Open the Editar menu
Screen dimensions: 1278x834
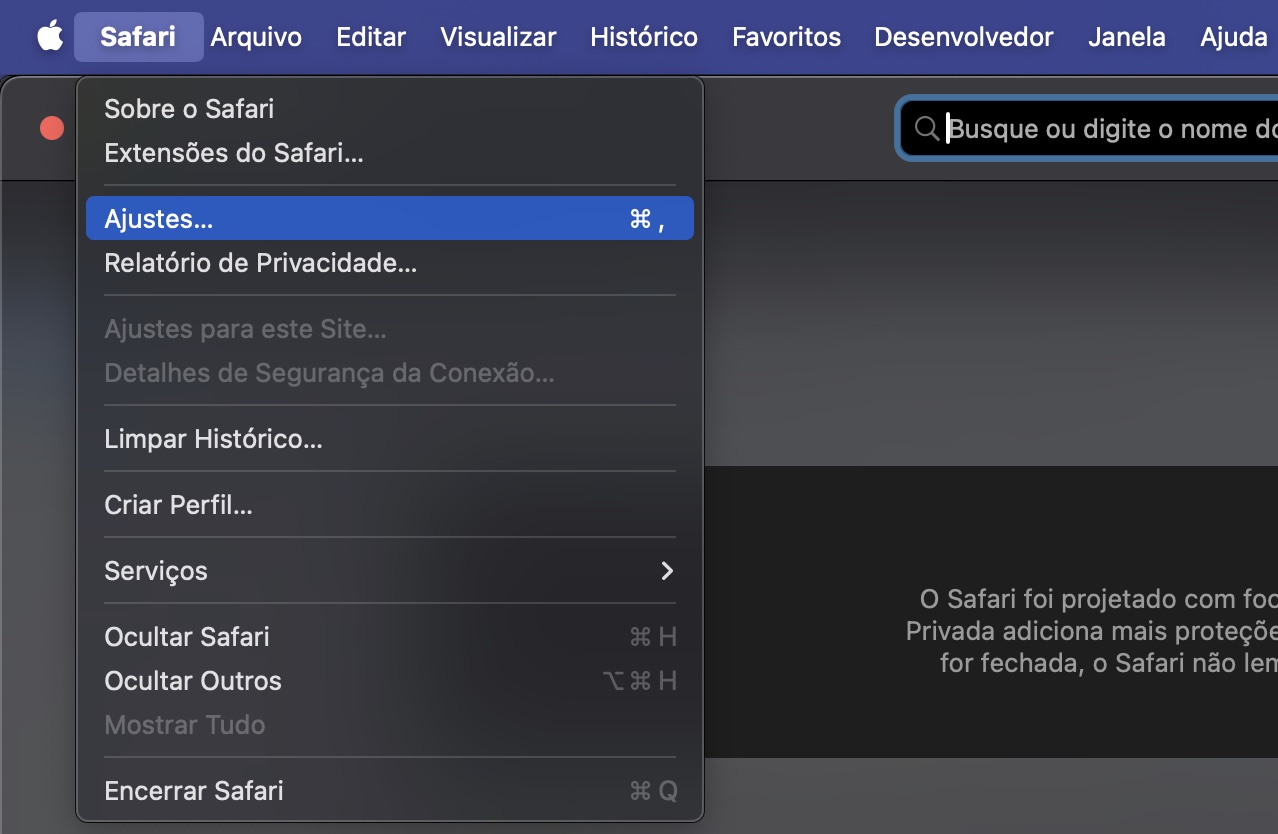pos(370,36)
